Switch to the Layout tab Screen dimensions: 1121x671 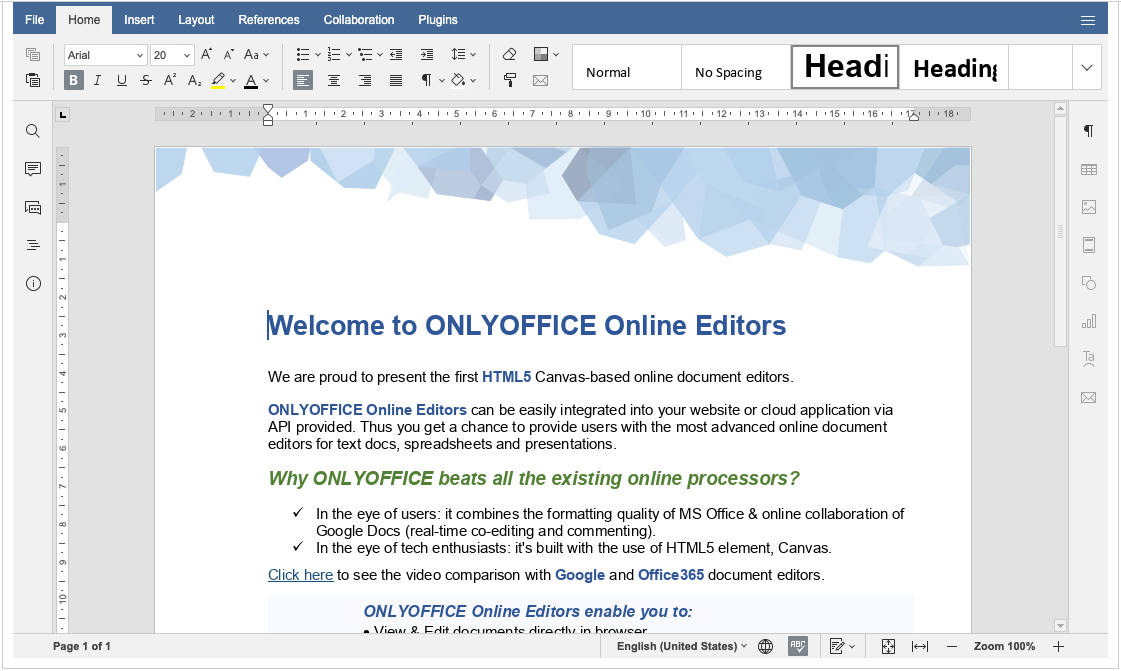click(196, 20)
